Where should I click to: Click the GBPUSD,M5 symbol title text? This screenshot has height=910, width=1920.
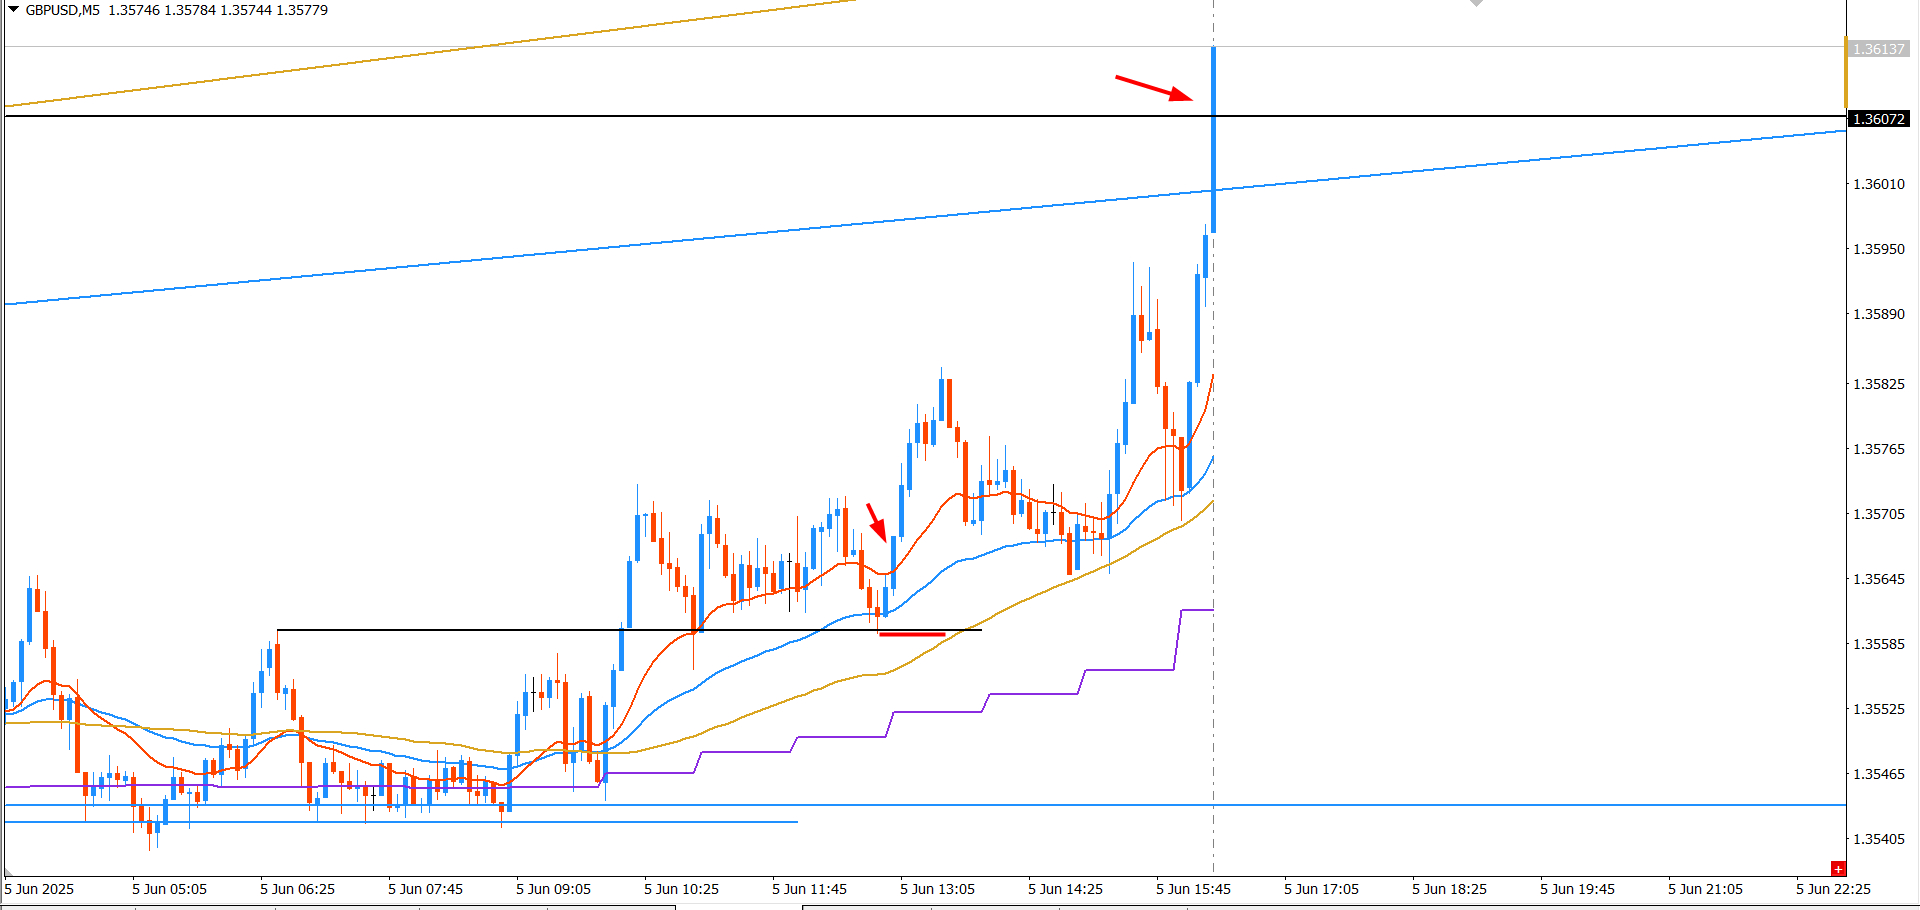tap(63, 10)
